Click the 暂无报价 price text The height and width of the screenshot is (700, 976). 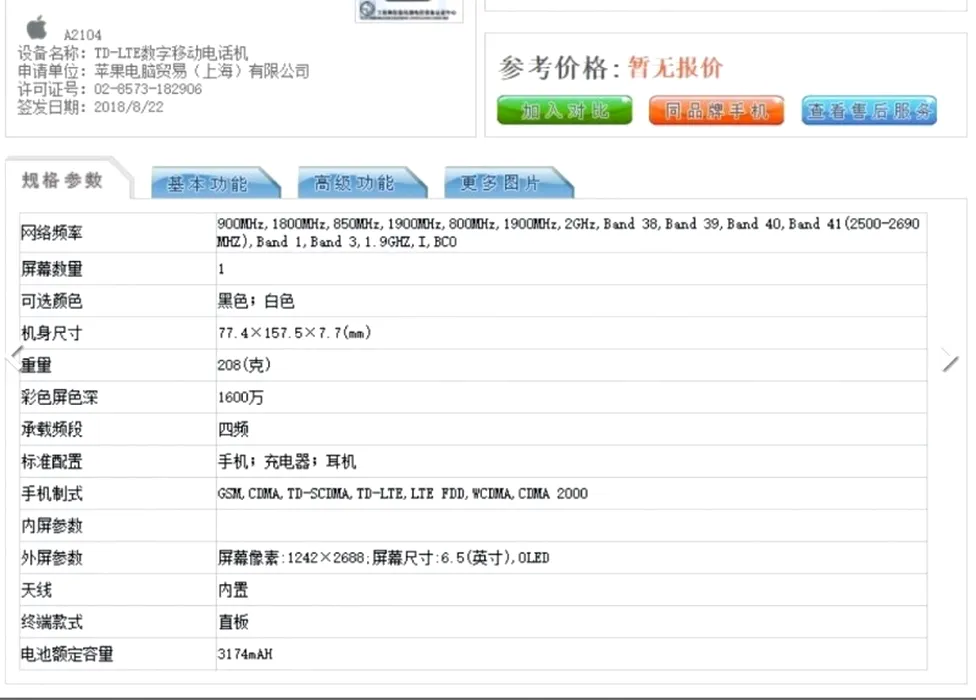tap(675, 68)
